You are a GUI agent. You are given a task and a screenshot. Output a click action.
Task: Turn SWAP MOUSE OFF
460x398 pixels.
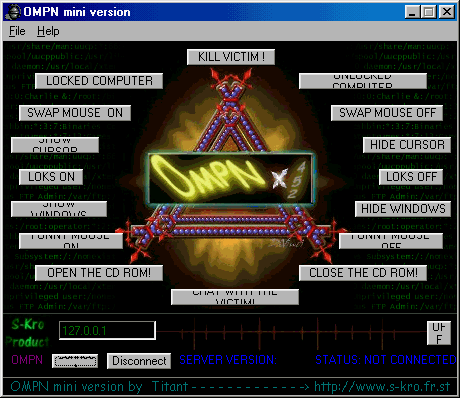pos(387,113)
